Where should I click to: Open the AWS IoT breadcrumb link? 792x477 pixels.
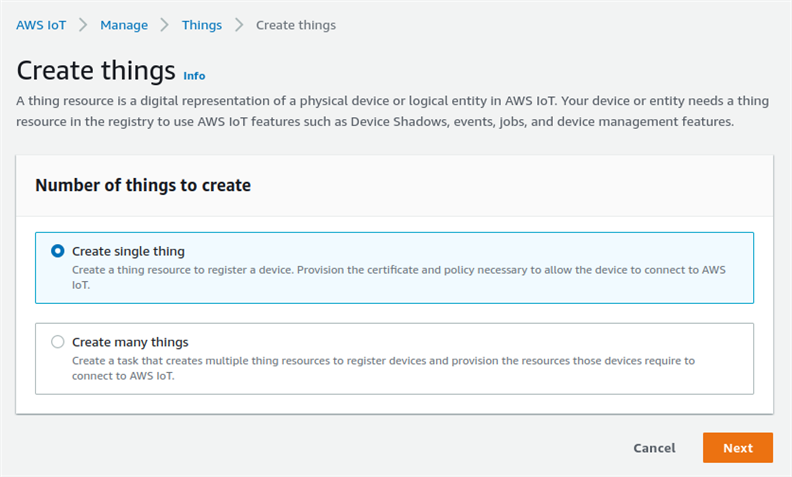pos(41,25)
